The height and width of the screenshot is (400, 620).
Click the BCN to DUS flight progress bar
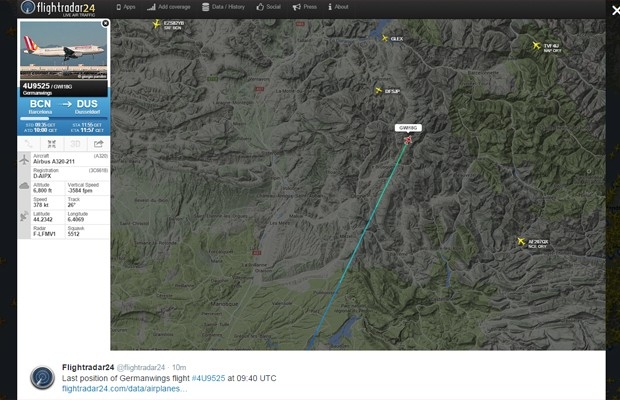(64, 118)
